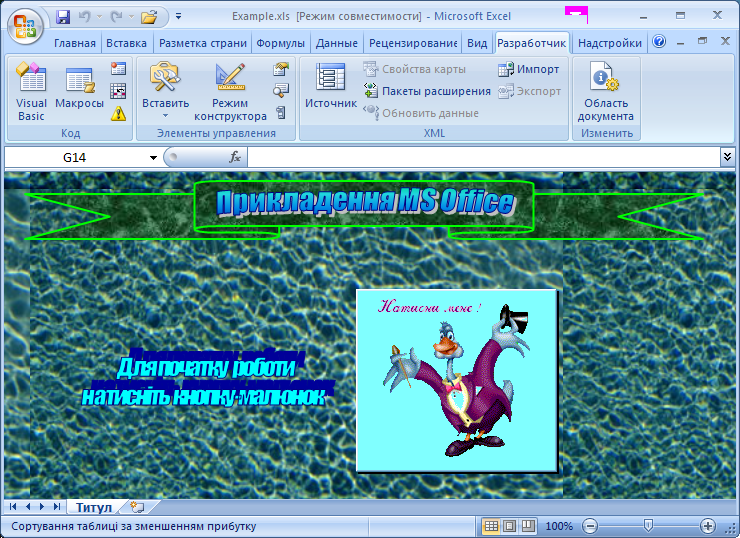Select the Разработчик tab
The image size is (740, 538).
pos(531,43)
